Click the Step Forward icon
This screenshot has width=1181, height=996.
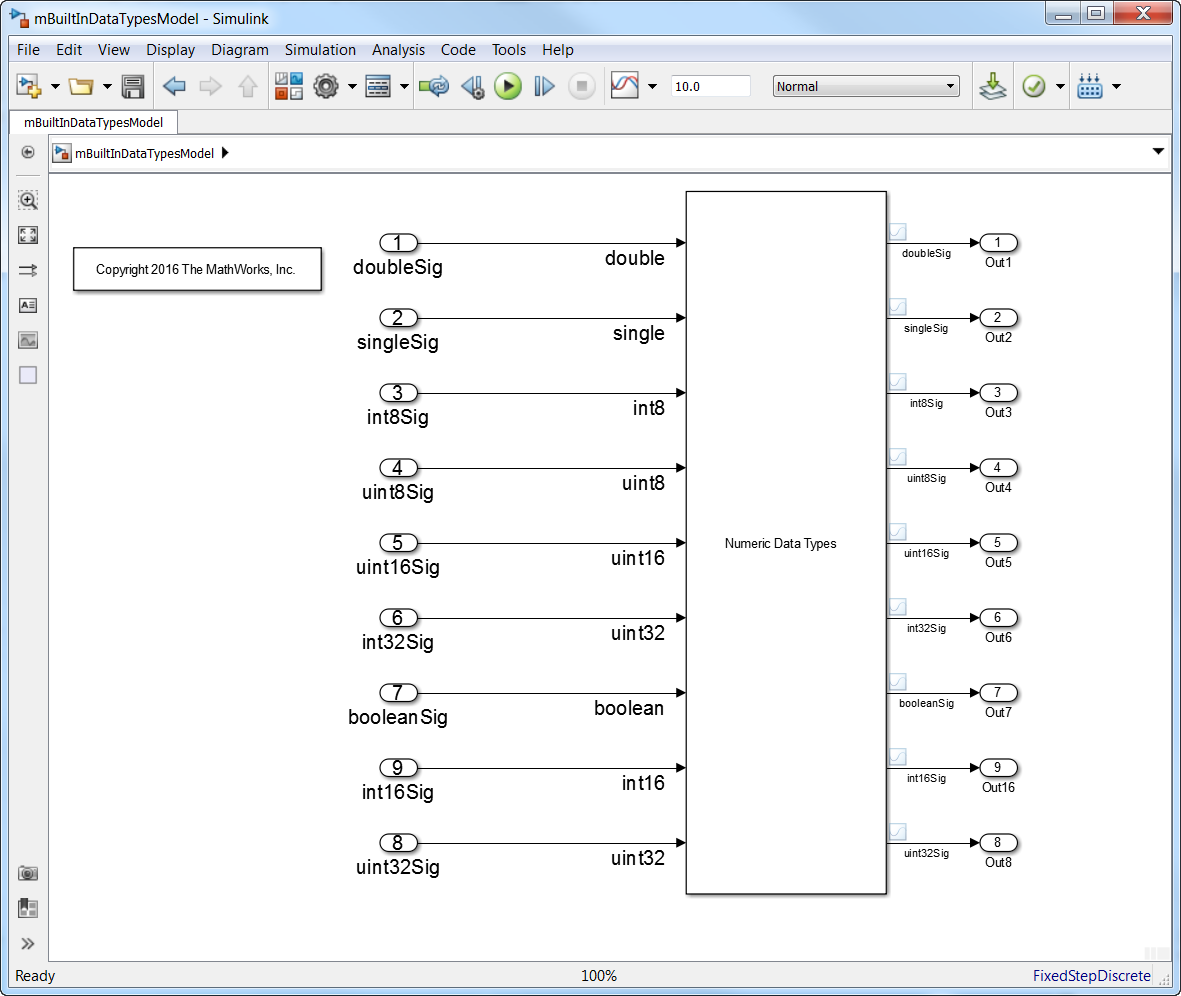click(x=544, y=87)
